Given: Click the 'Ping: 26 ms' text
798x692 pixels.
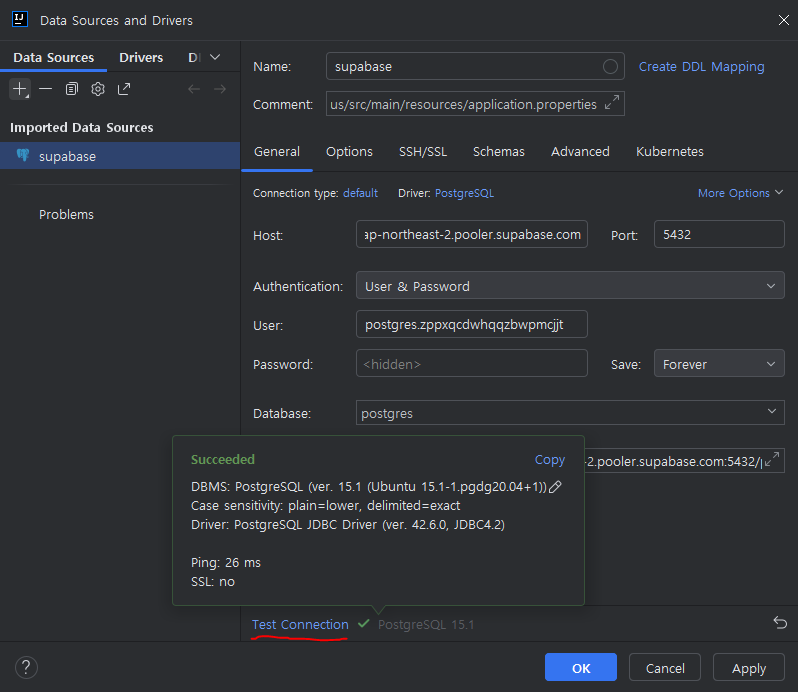Looking at the screenshot, I should tap(225, 562).
